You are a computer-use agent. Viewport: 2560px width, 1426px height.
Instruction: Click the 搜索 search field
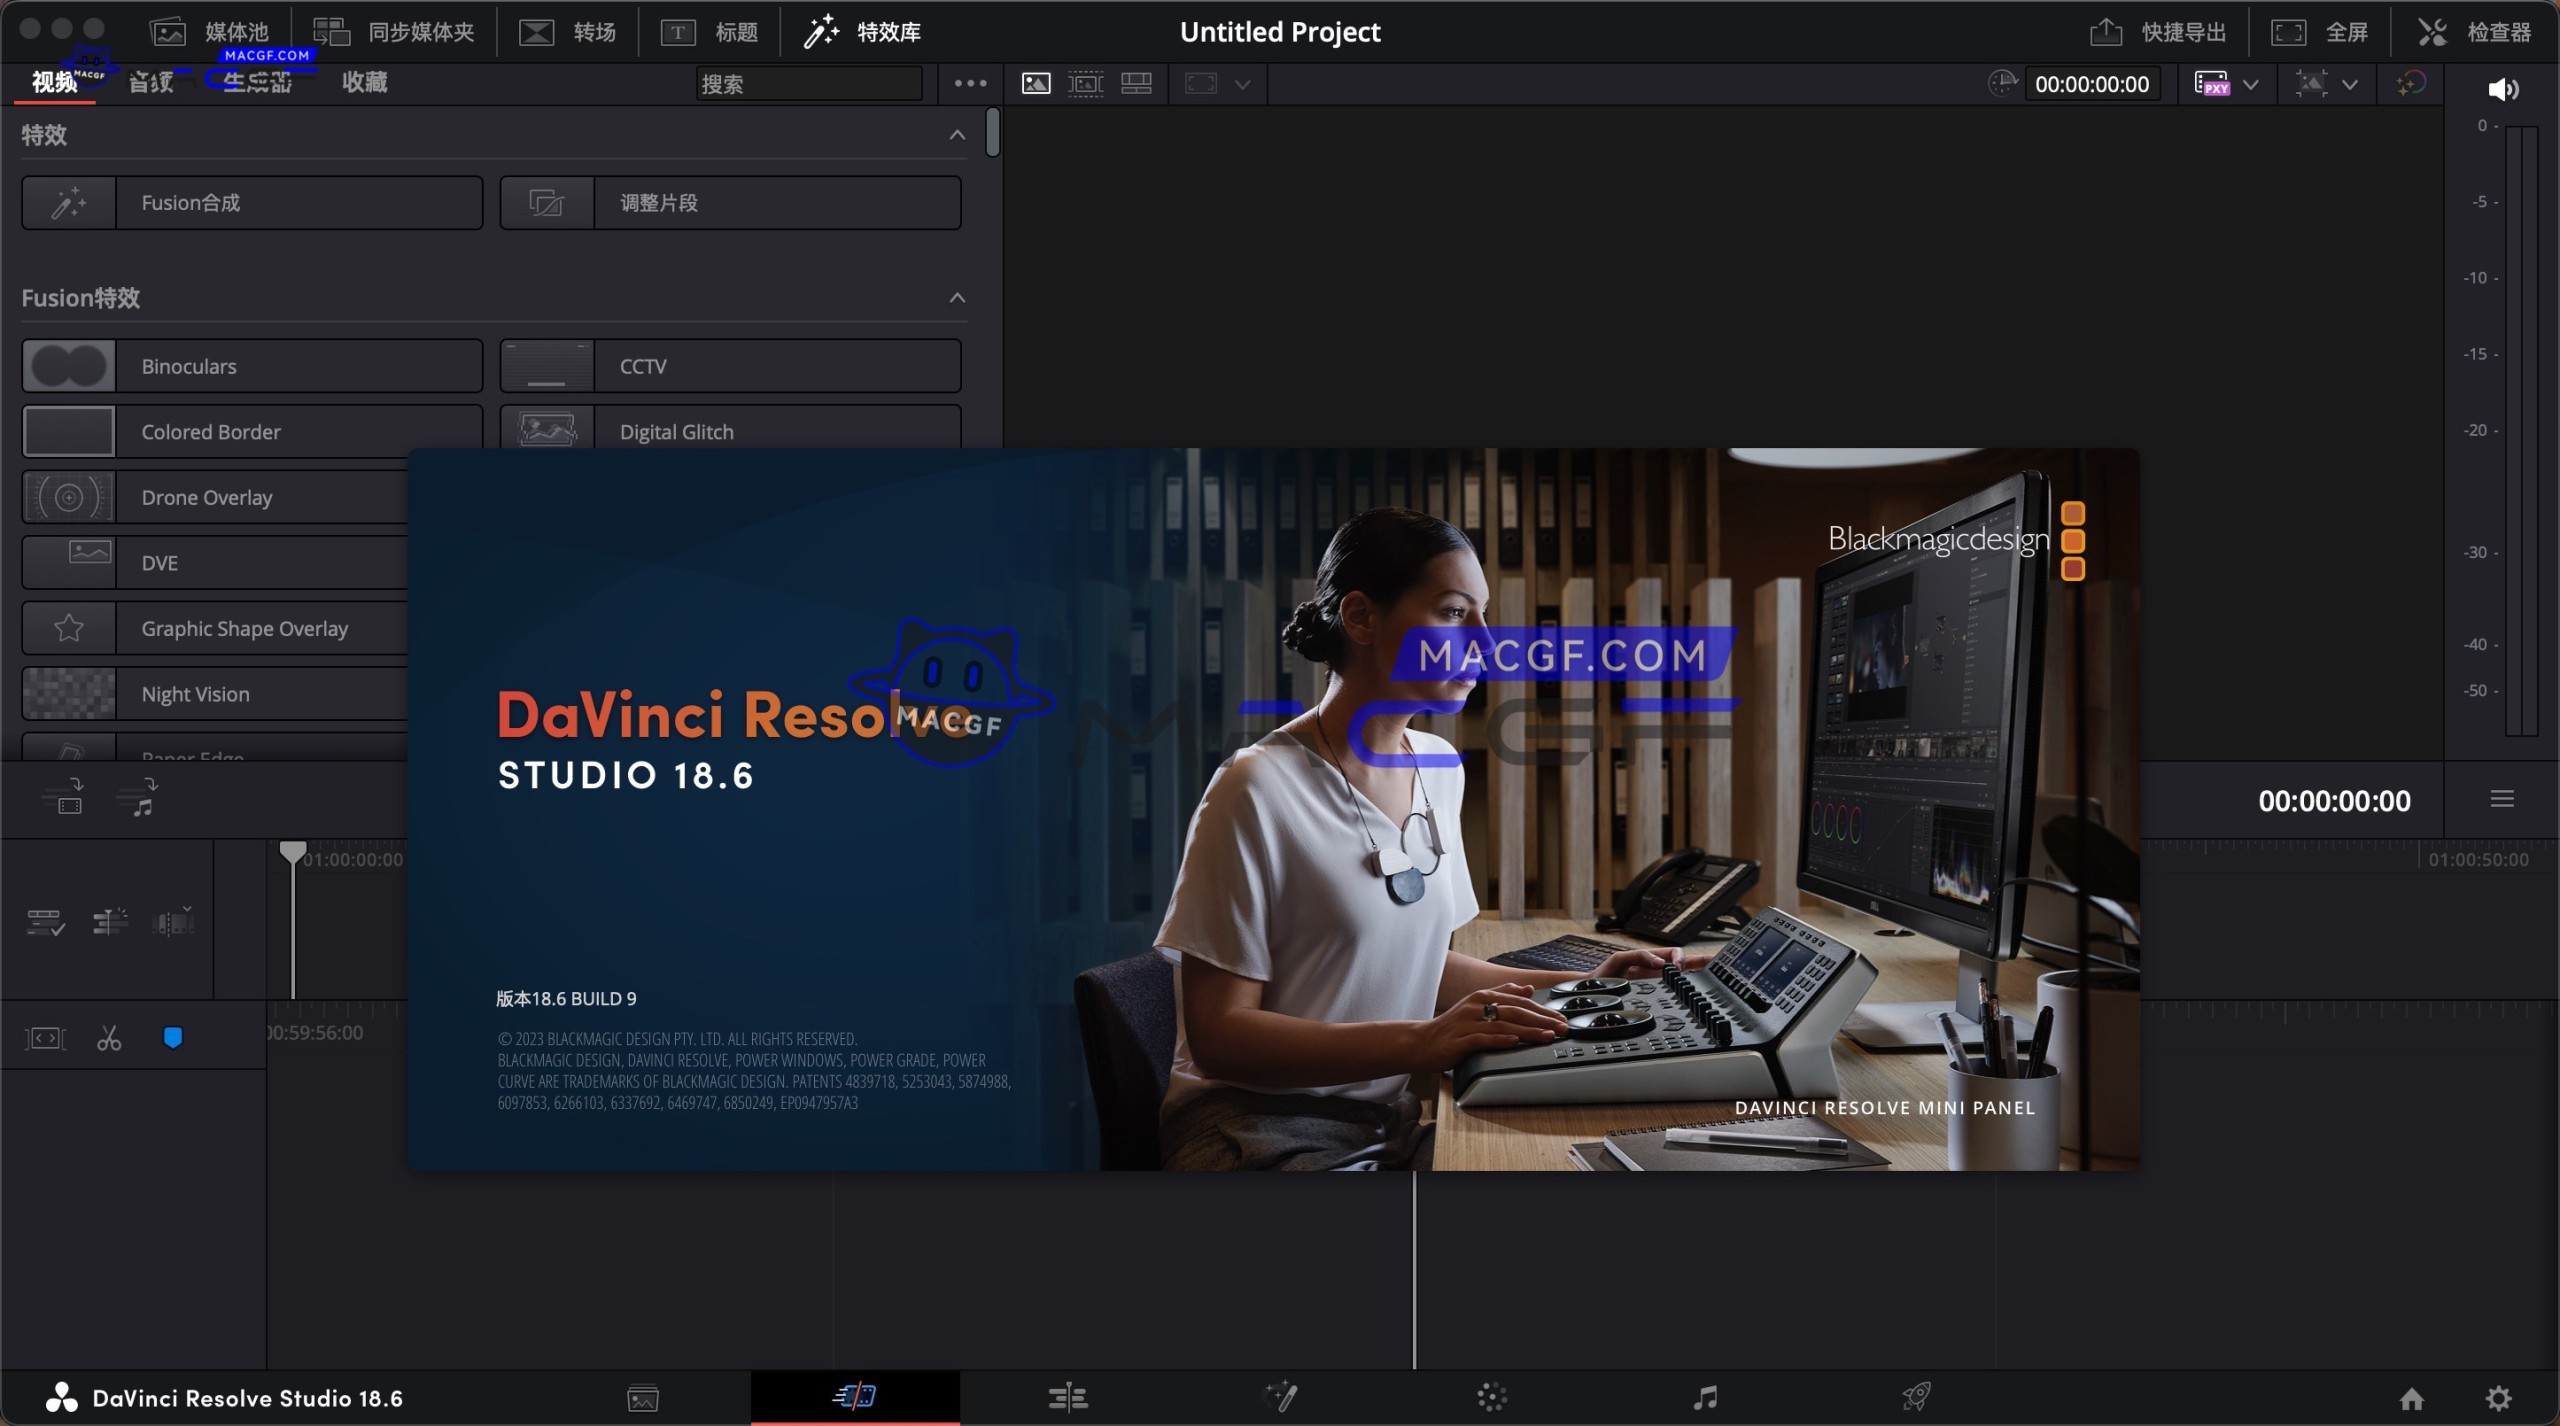coord(810,83)
